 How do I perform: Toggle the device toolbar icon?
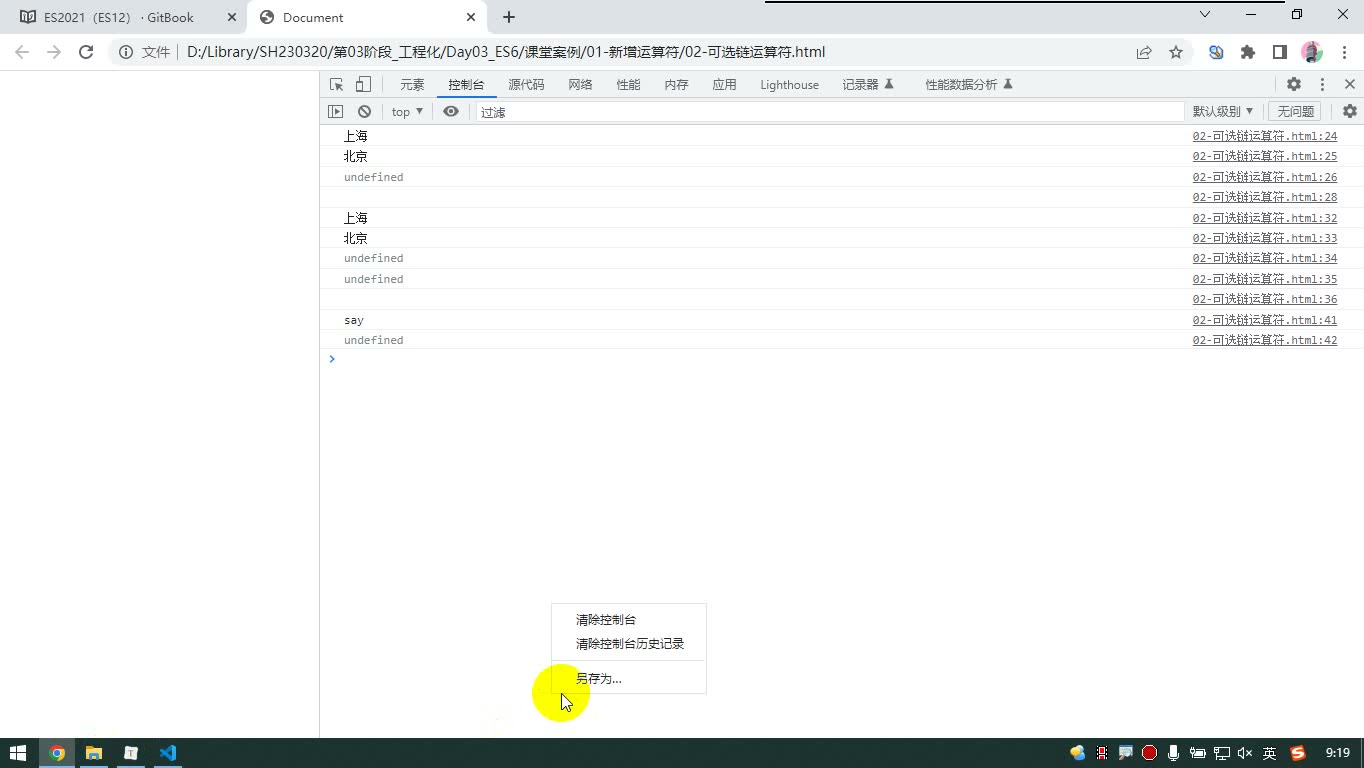[363, 85]
